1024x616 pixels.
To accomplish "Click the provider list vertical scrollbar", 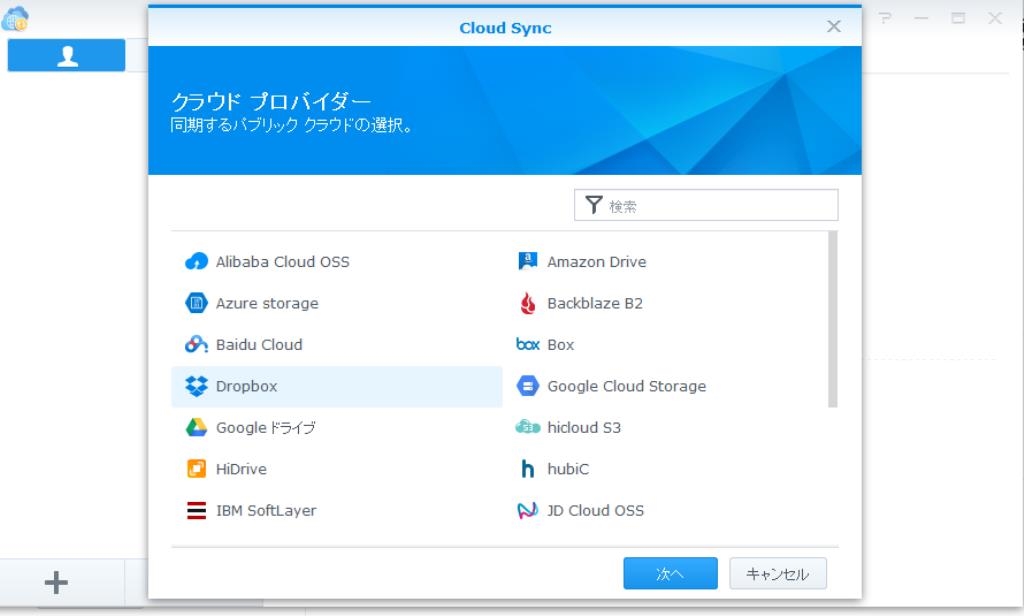I will [833, 320].
